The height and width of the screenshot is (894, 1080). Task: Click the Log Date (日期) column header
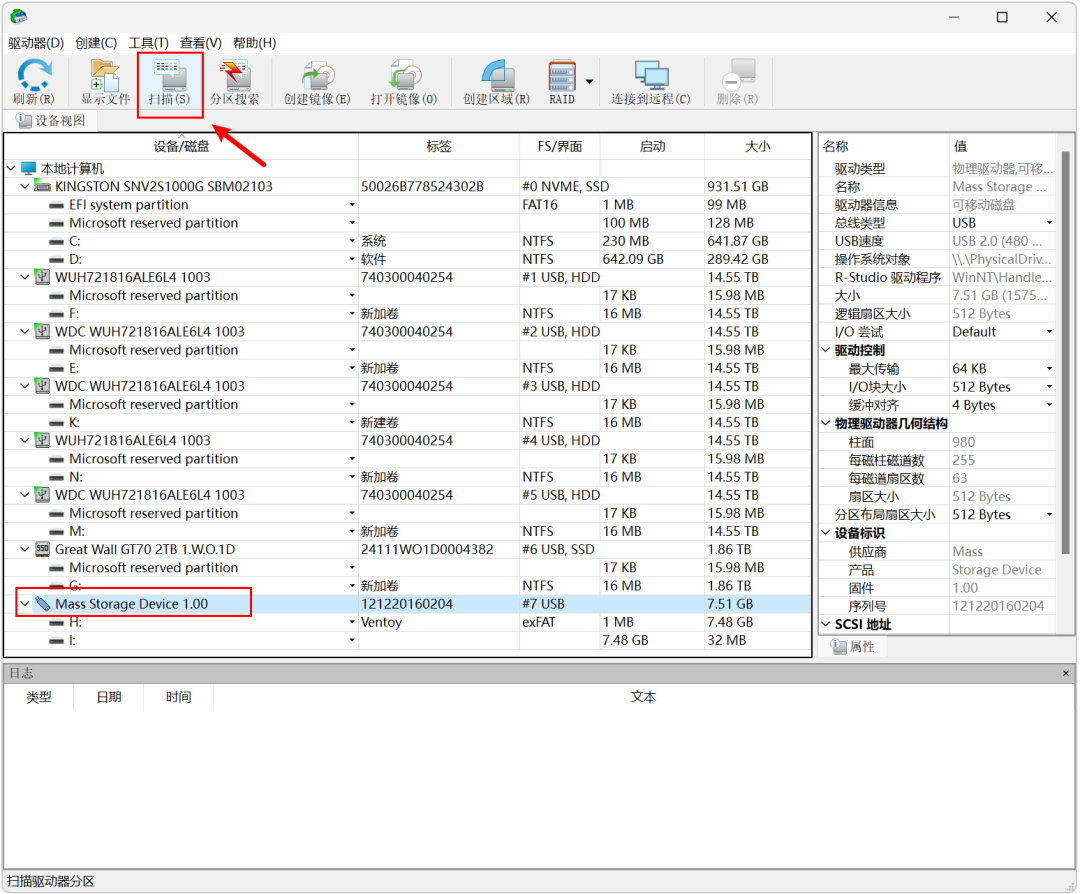coord(109,697)
